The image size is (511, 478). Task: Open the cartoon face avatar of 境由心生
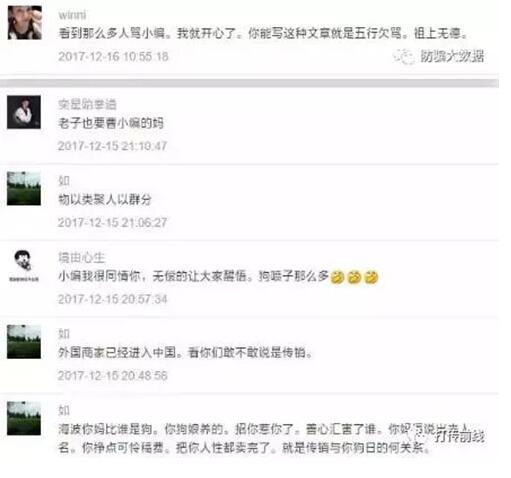click(x=23, y=265)
